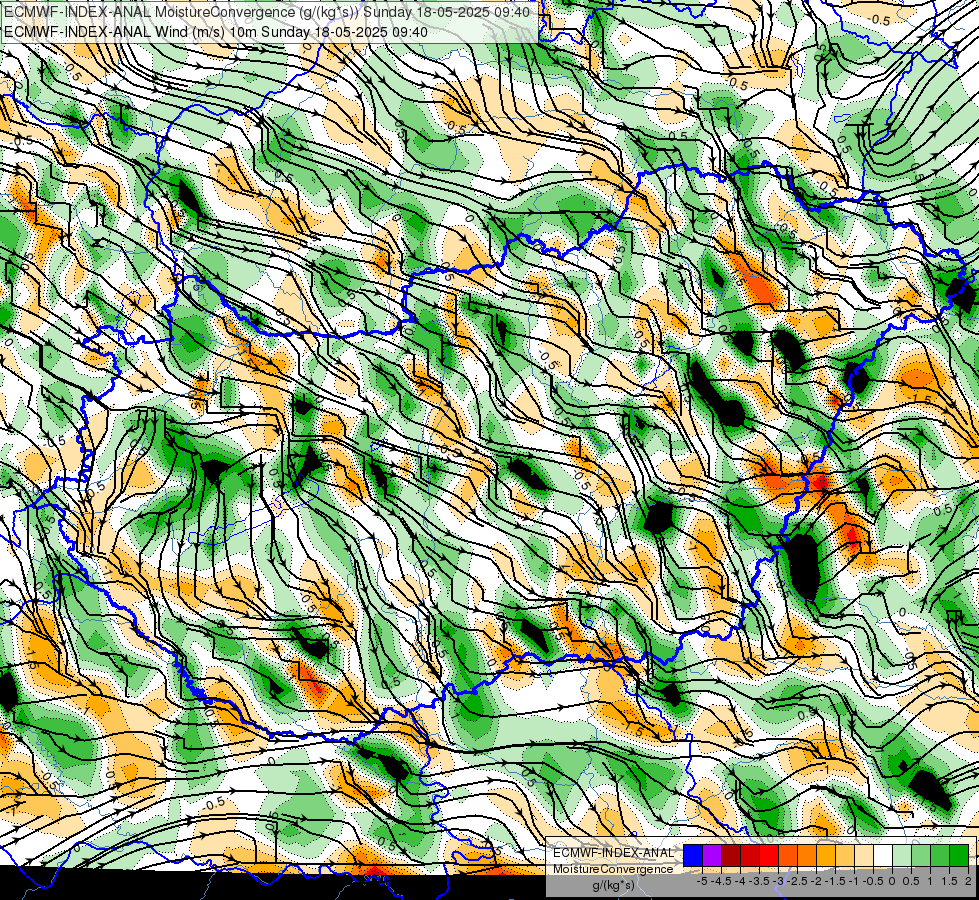
Task: Click the purple legend swatch
Action: coord(712,855)
